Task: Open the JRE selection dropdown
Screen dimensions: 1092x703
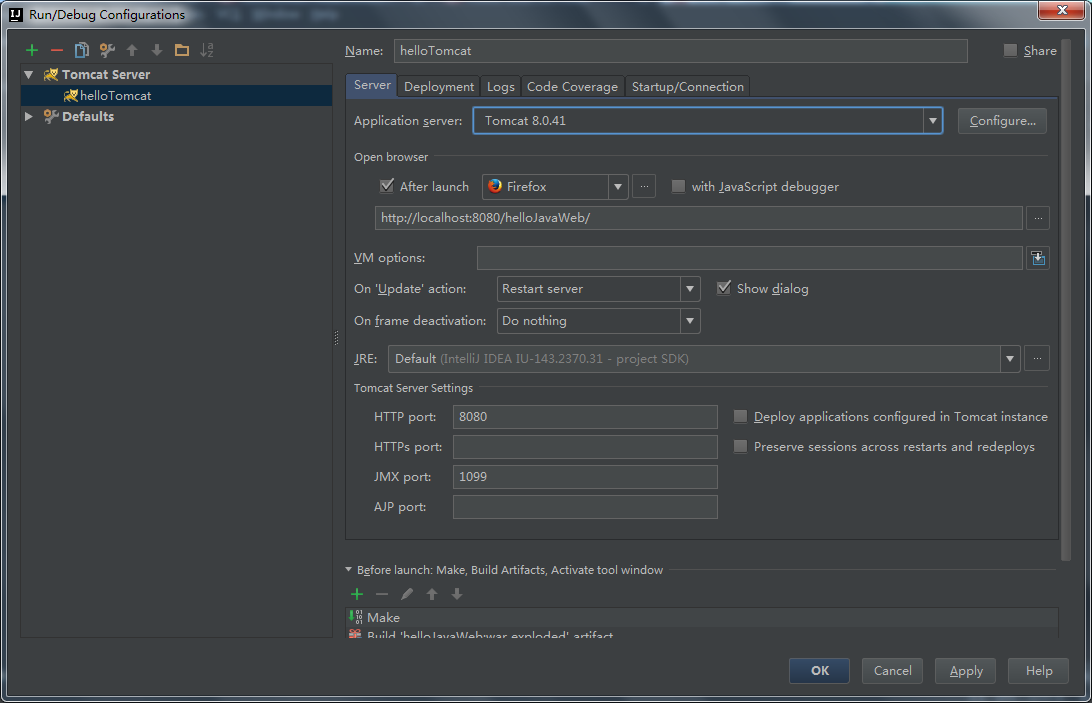Action: pos(1010,359)
